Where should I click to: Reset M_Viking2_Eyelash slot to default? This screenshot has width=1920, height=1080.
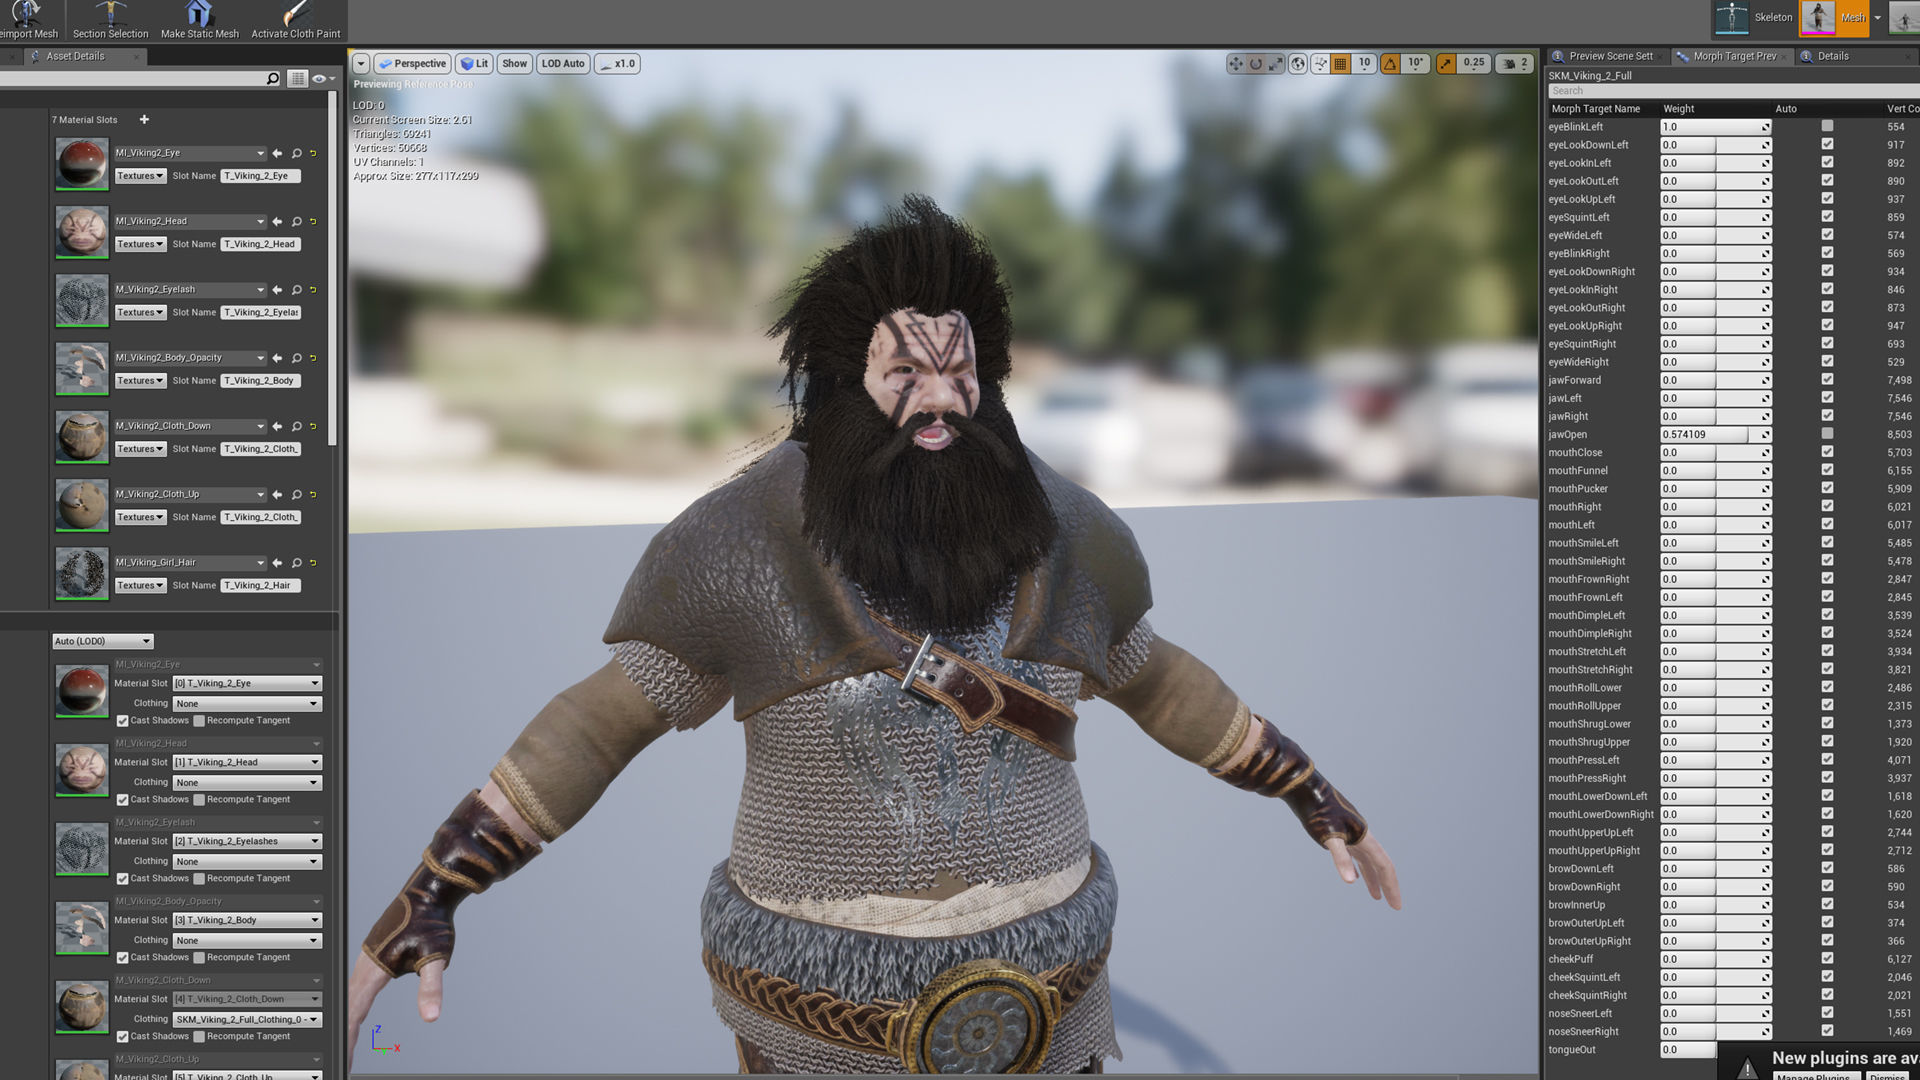[x=313, y=290]
